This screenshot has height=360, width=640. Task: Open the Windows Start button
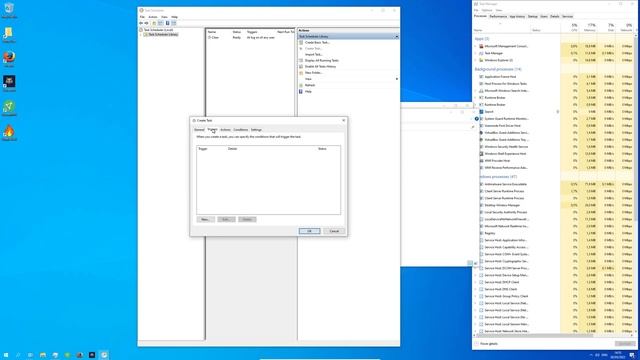click(x=6, y=355)
